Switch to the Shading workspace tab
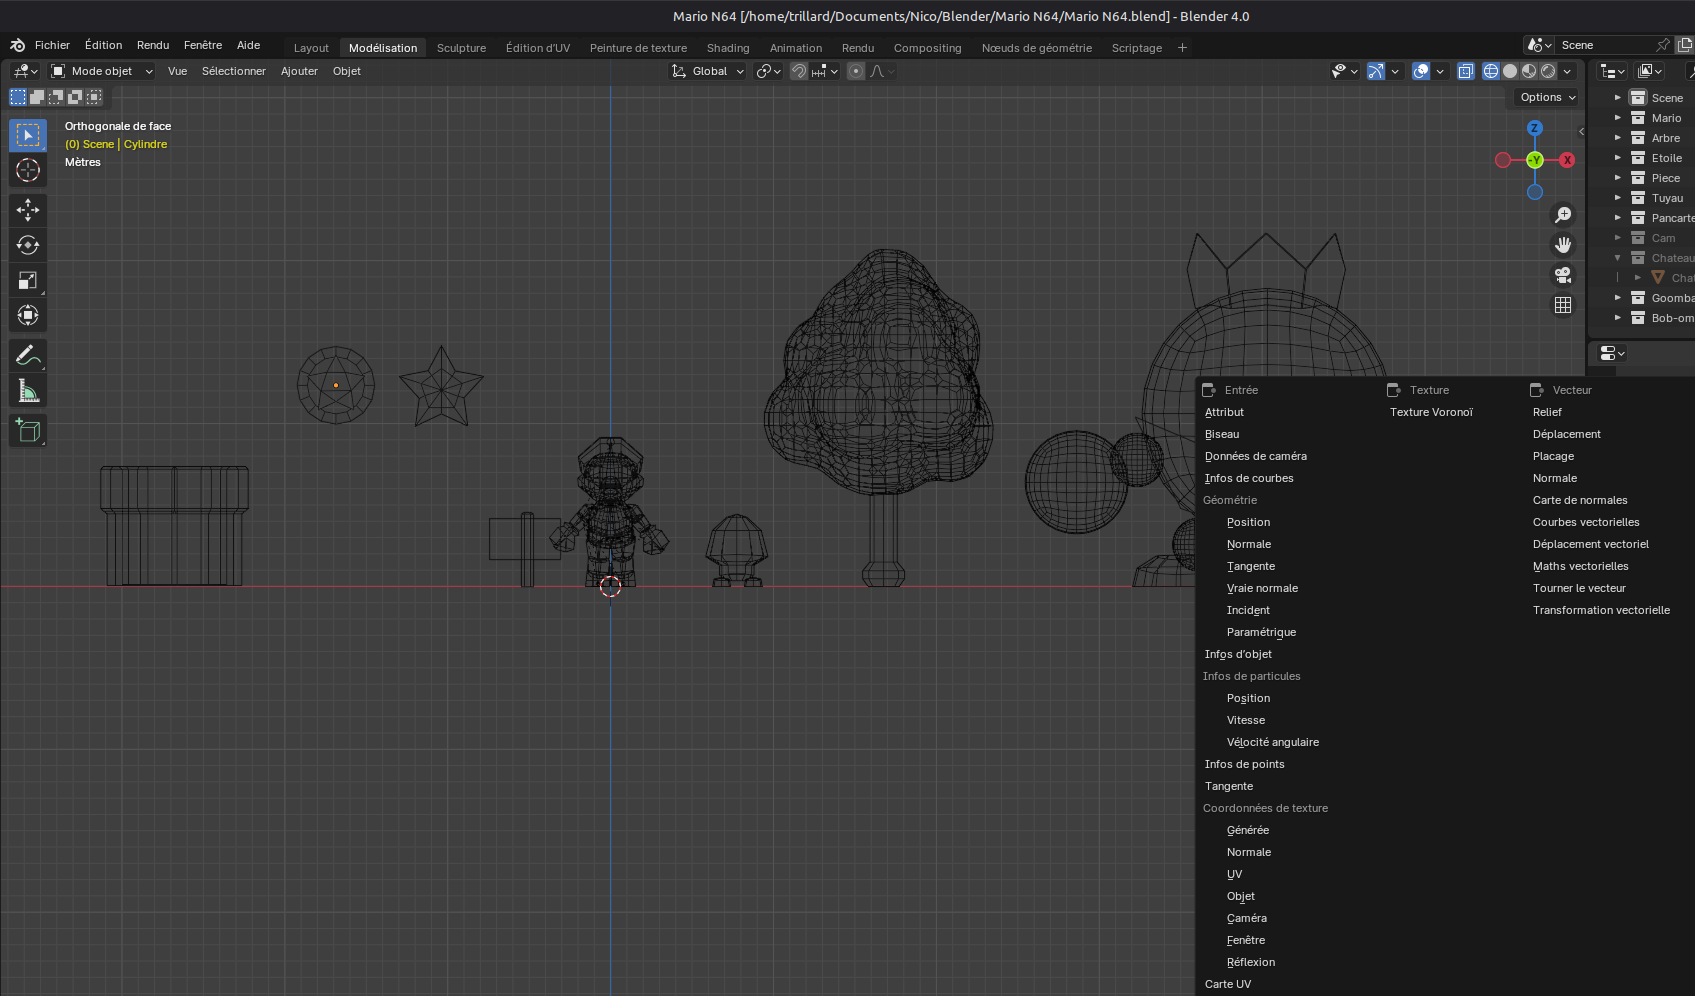Screen dimensions: 1695x996 click(x=728, y=48)
